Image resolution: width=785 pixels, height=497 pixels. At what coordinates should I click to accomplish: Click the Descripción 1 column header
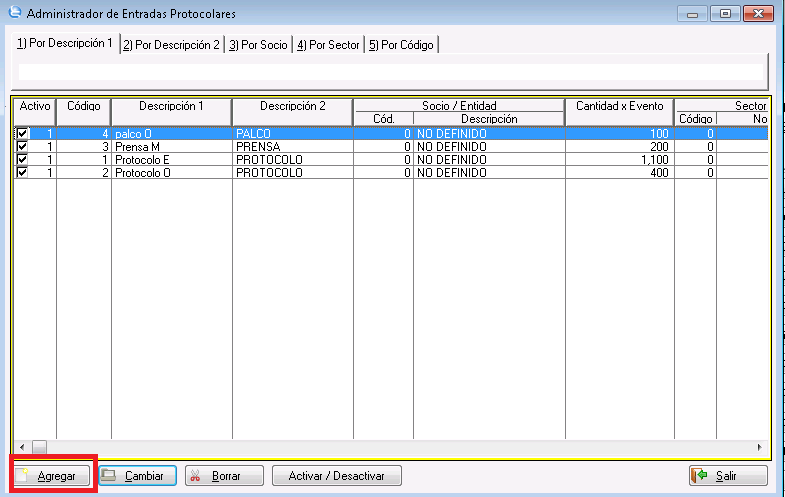coord(171,106)
